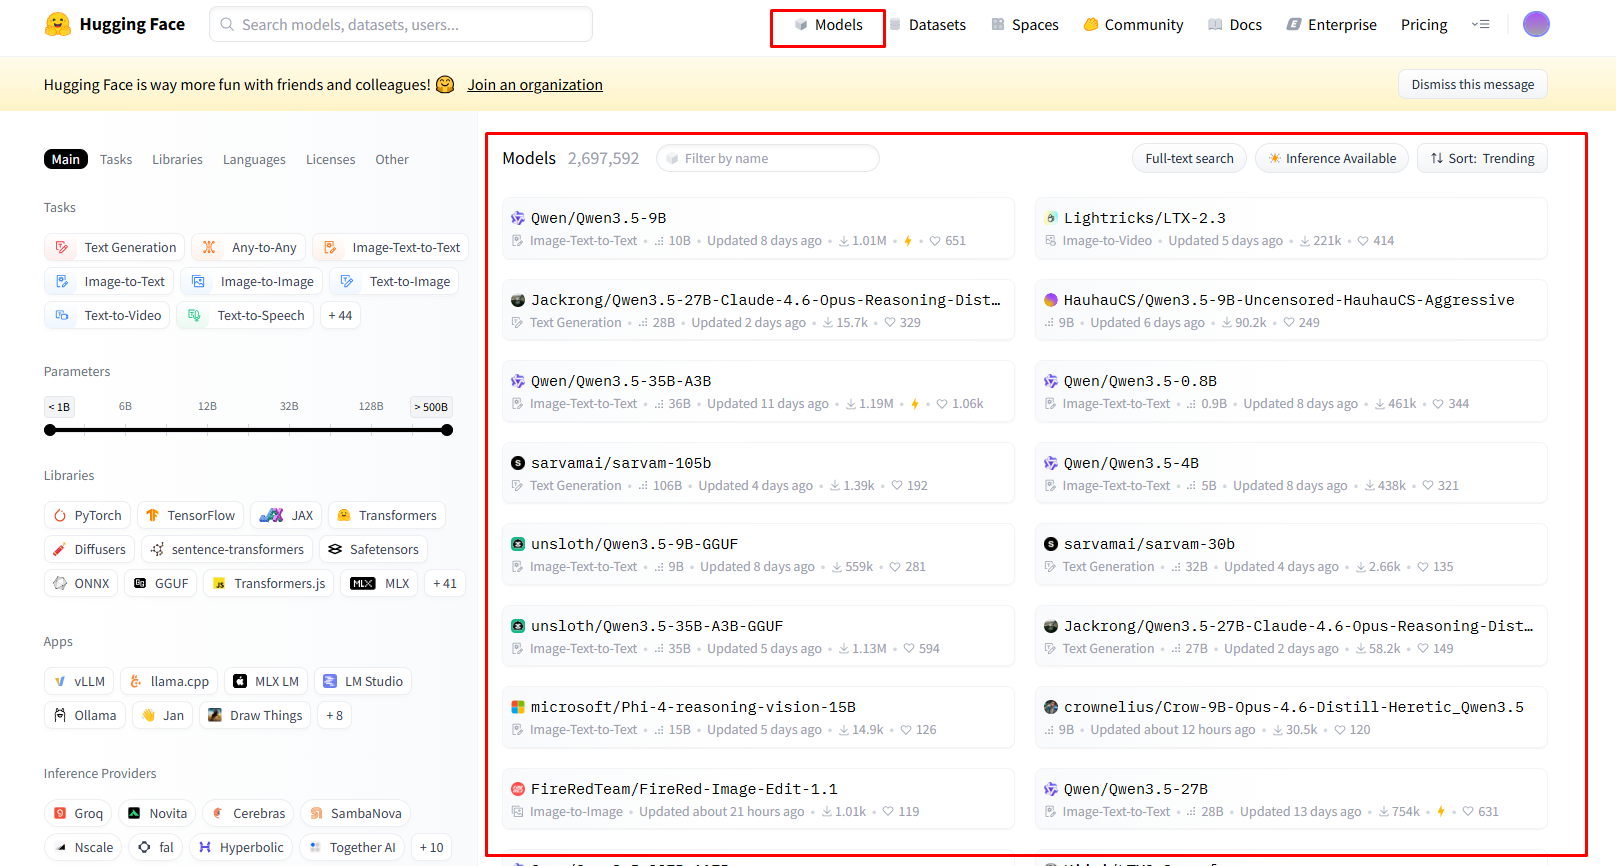Expand the +41 more libraries list

coord(445,583)
